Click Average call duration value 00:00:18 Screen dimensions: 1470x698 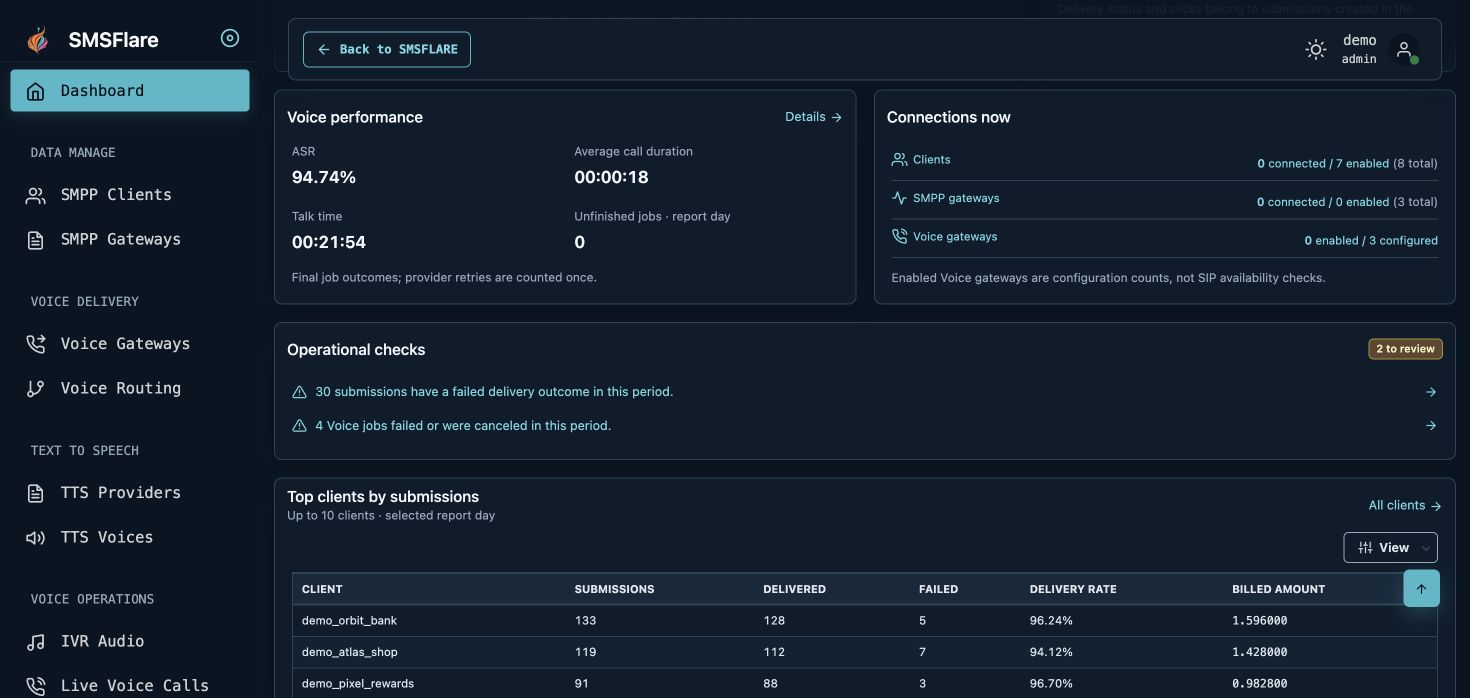tap(611, 178)
